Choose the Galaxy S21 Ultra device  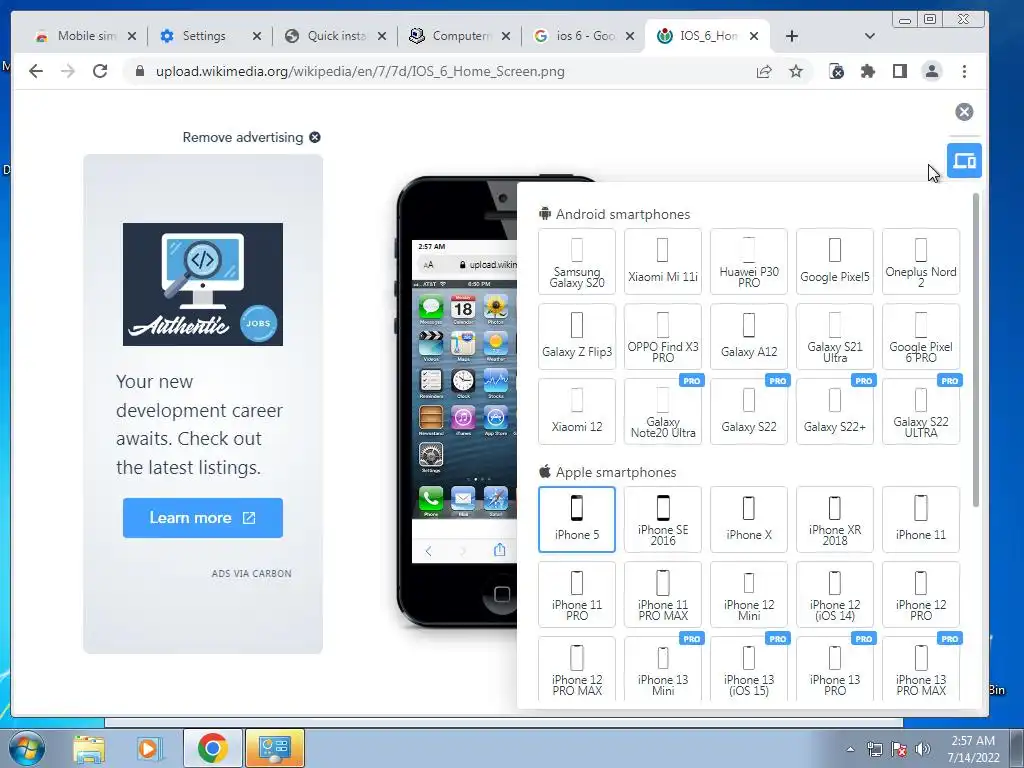(835, 337)
